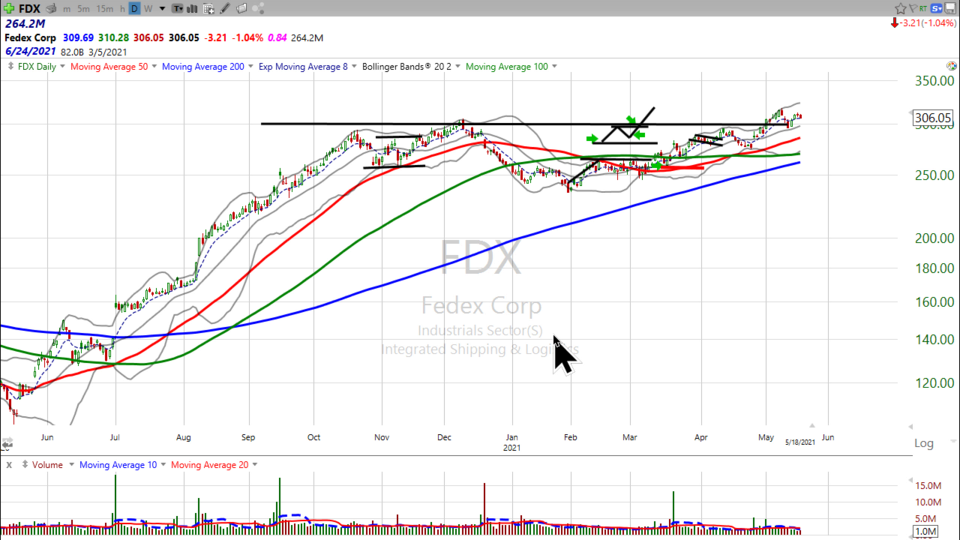Click the pencil drawing tools icon
This screenshot has height=540, width=960.
click(225, 9)
